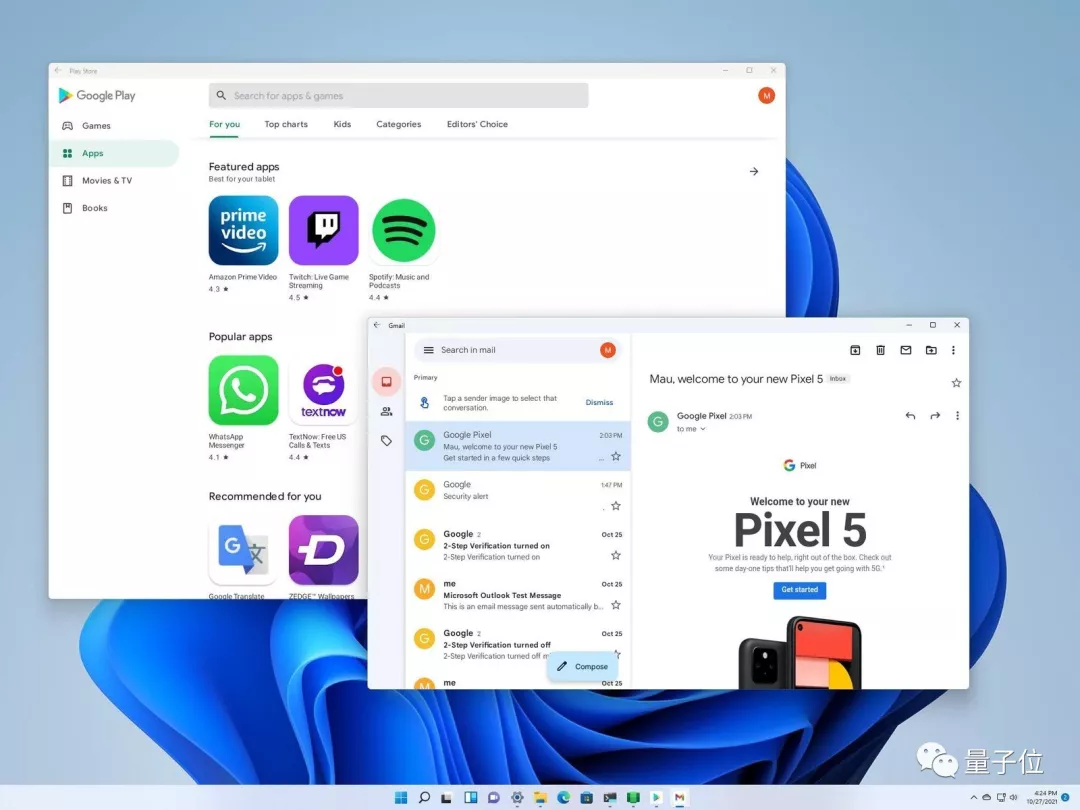Open ZEDGE Wallpapers app icon

coord(323,550)
